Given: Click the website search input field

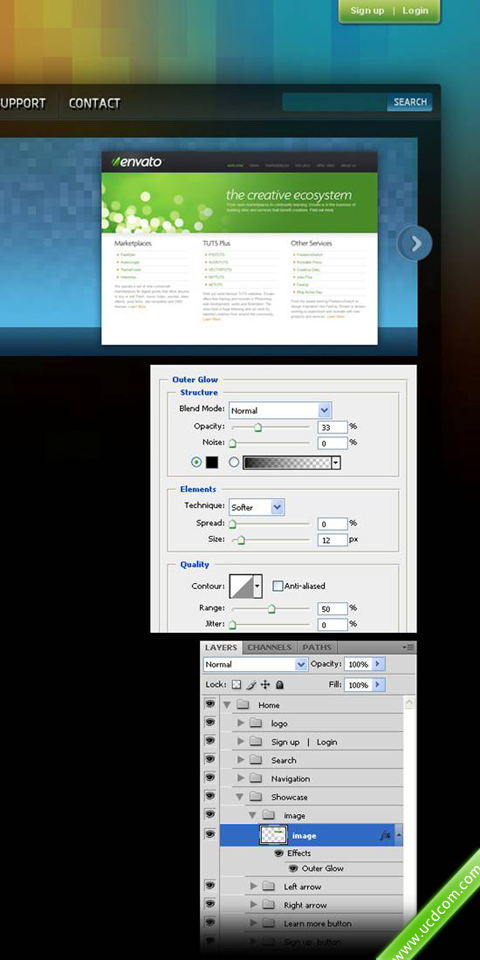Looking at the screenshot, I should (x=334, y=102).
